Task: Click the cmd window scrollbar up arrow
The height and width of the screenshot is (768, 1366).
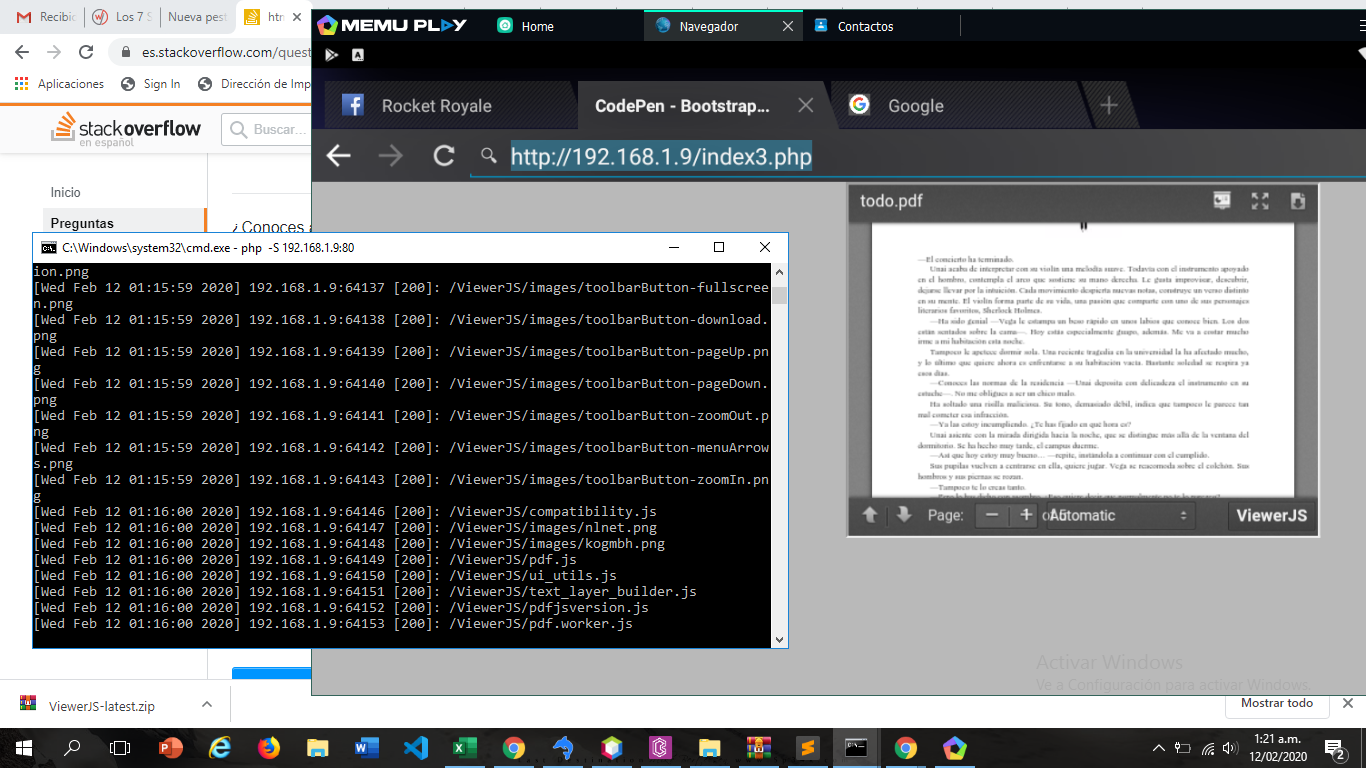Action: point(779,271)
